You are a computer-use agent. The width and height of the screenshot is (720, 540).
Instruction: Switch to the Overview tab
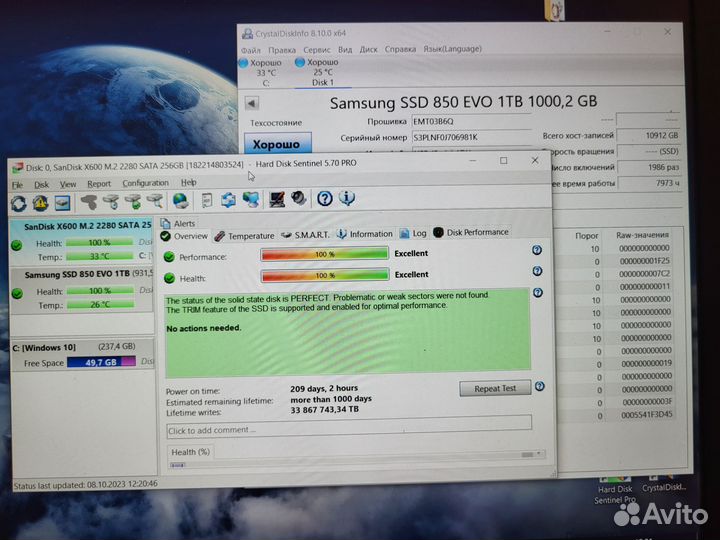pyautogui.click(x=184, y=236)
